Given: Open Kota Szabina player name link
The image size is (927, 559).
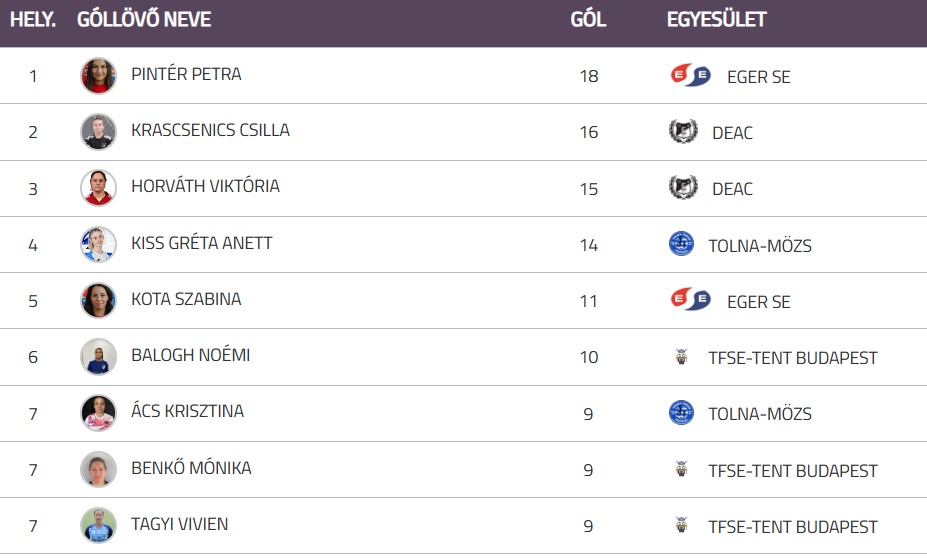Looking at the screenshot, I should pyautogui.click(x=186, y=299).
